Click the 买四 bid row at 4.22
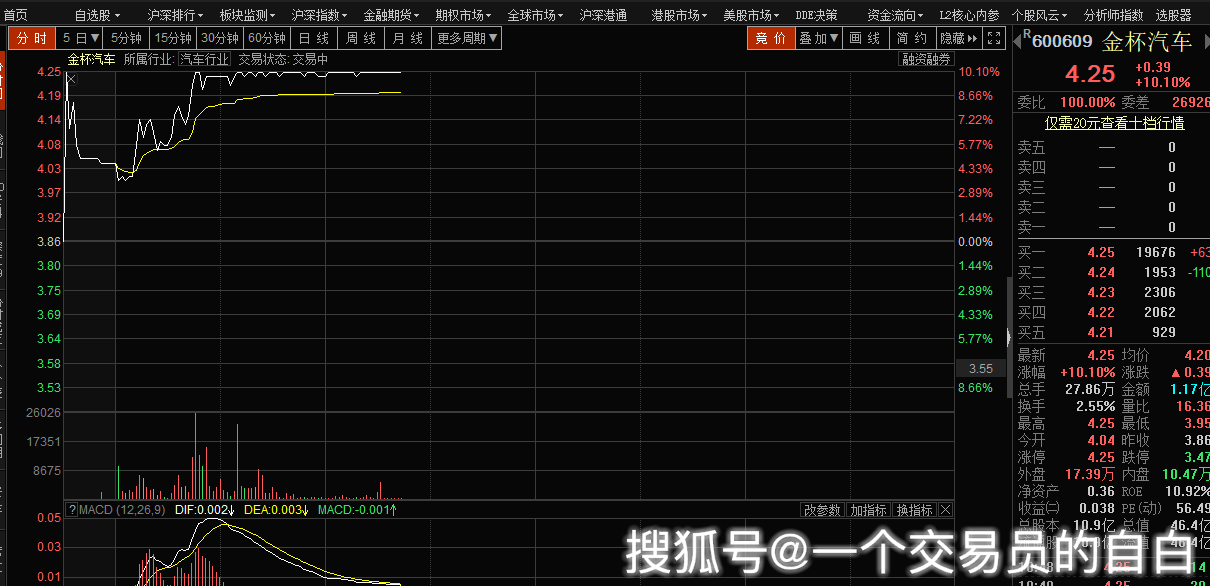Screen dimensions: 1210x586 click(1112, 312)
